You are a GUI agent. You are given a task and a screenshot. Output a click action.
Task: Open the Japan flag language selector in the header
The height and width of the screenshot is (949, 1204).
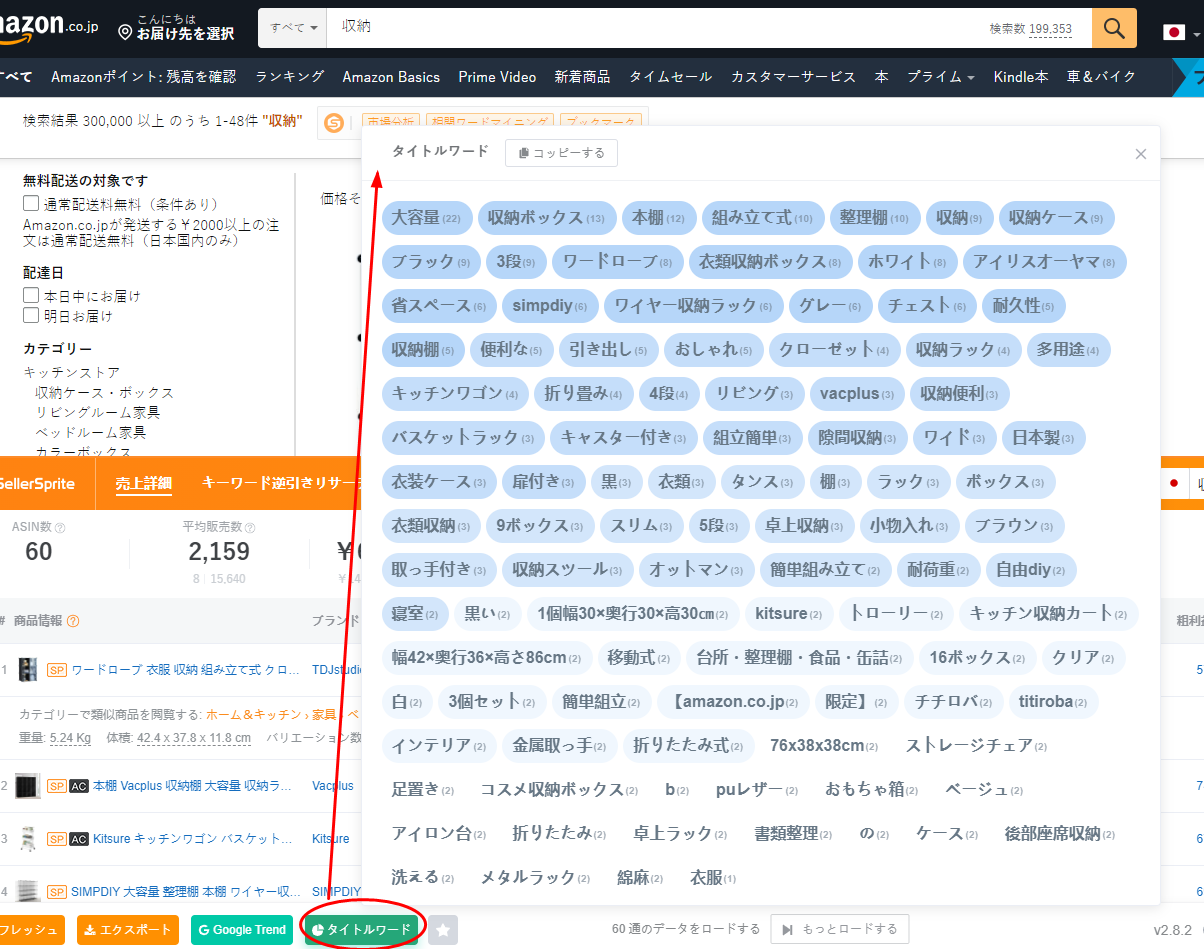point(1180,32)
